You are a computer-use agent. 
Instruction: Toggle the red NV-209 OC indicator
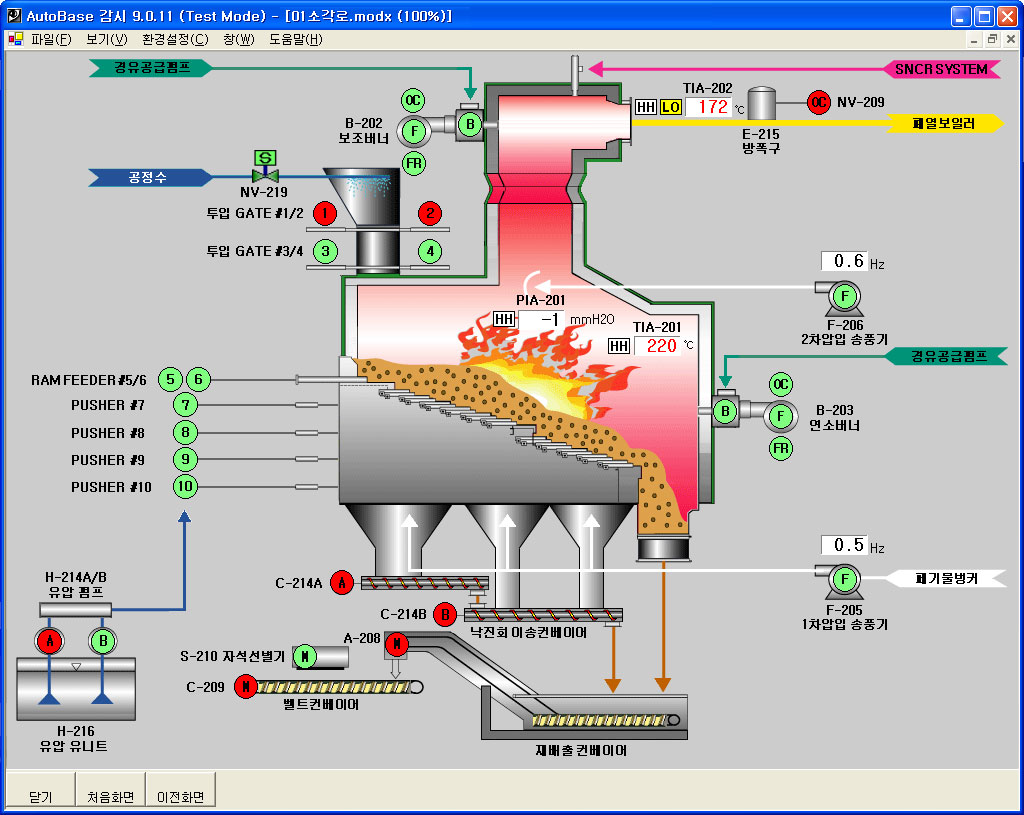819,102
